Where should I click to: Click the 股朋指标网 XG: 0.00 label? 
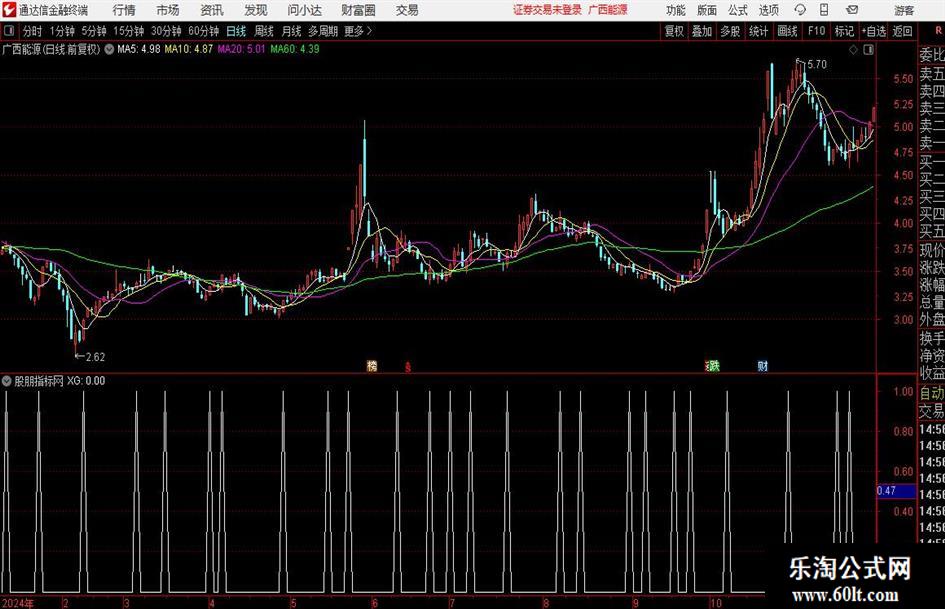(59, 381)
